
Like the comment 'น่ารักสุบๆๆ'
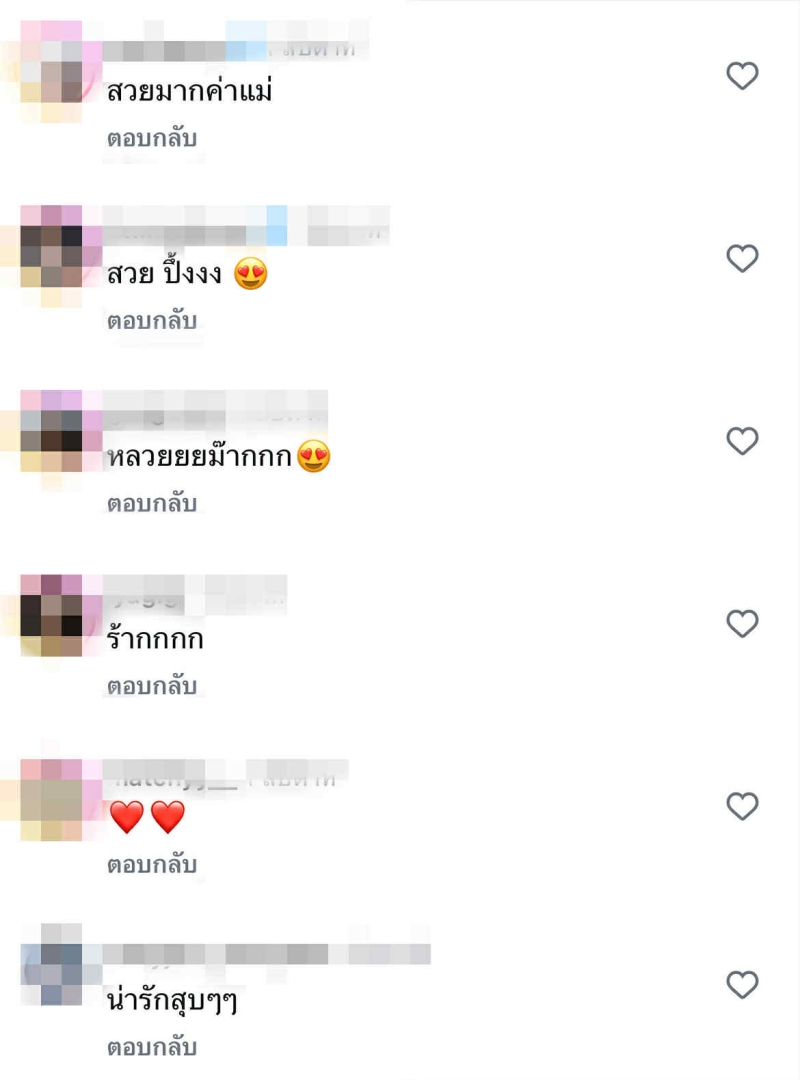pyautogui.click(x=742, y=984)
